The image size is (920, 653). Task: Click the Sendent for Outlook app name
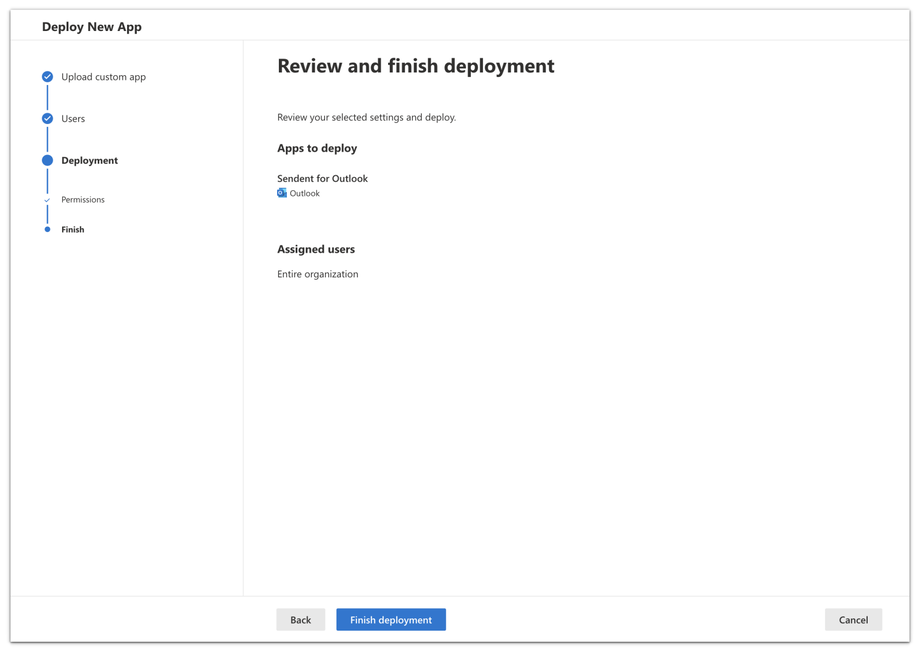(322, 178)
